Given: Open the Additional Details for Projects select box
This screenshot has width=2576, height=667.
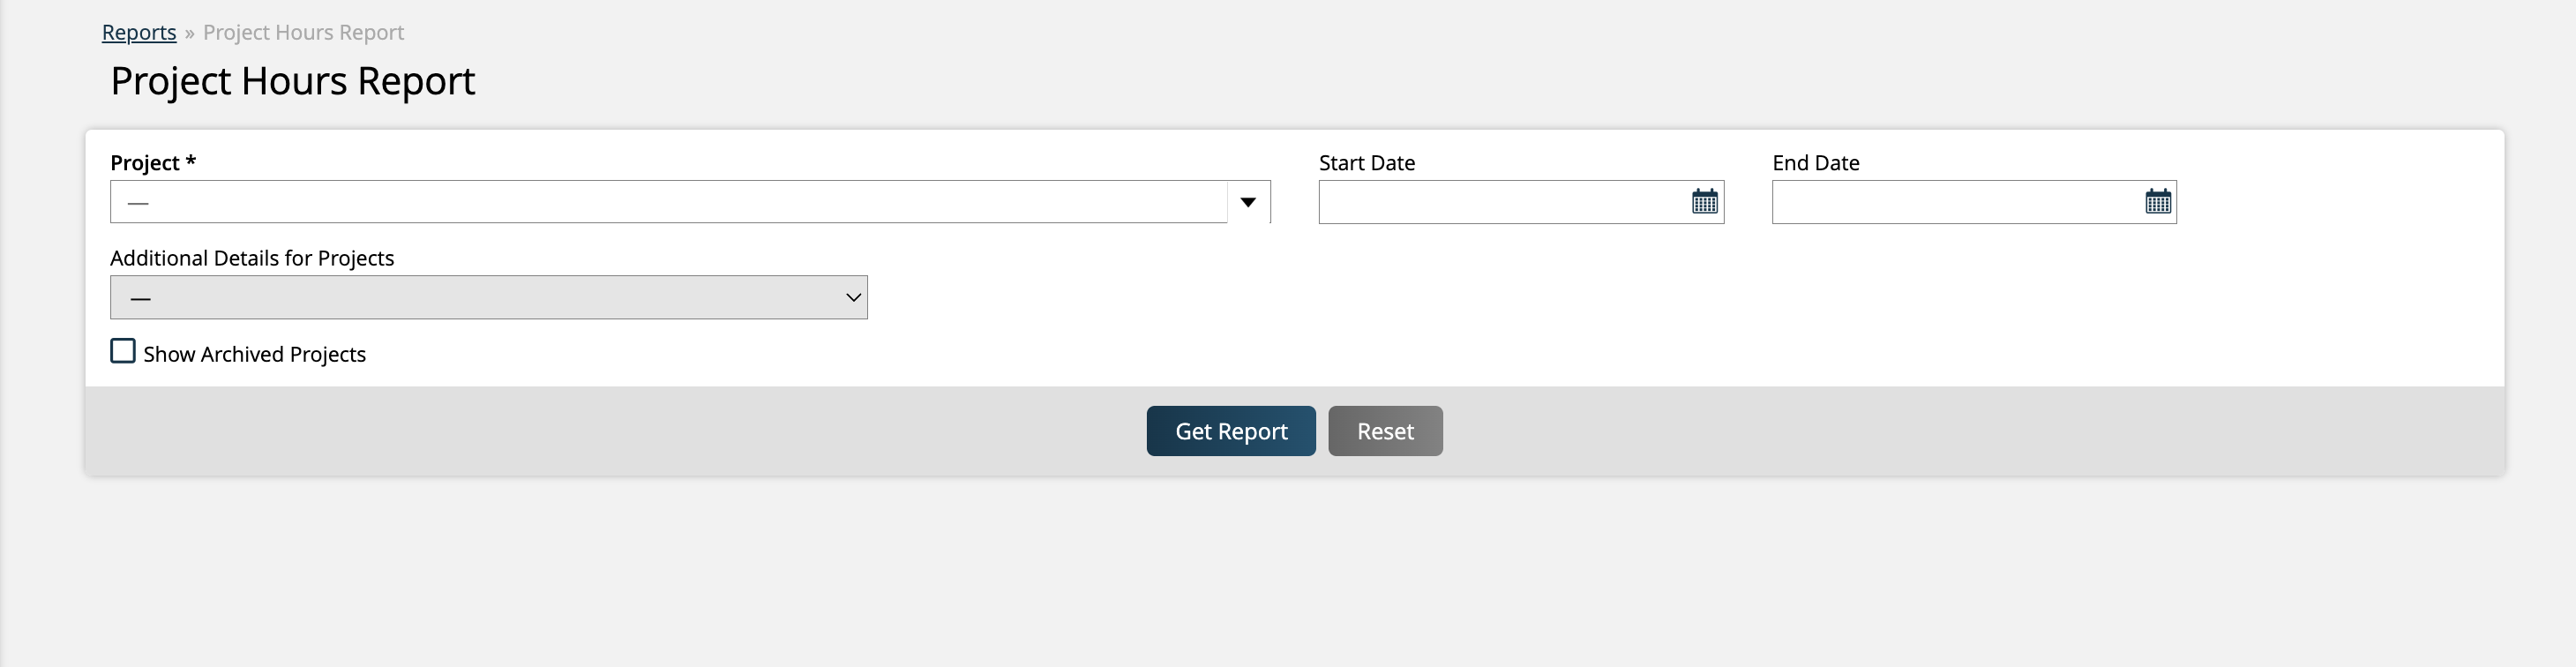Looking at the screenshot, I should 488,298.
